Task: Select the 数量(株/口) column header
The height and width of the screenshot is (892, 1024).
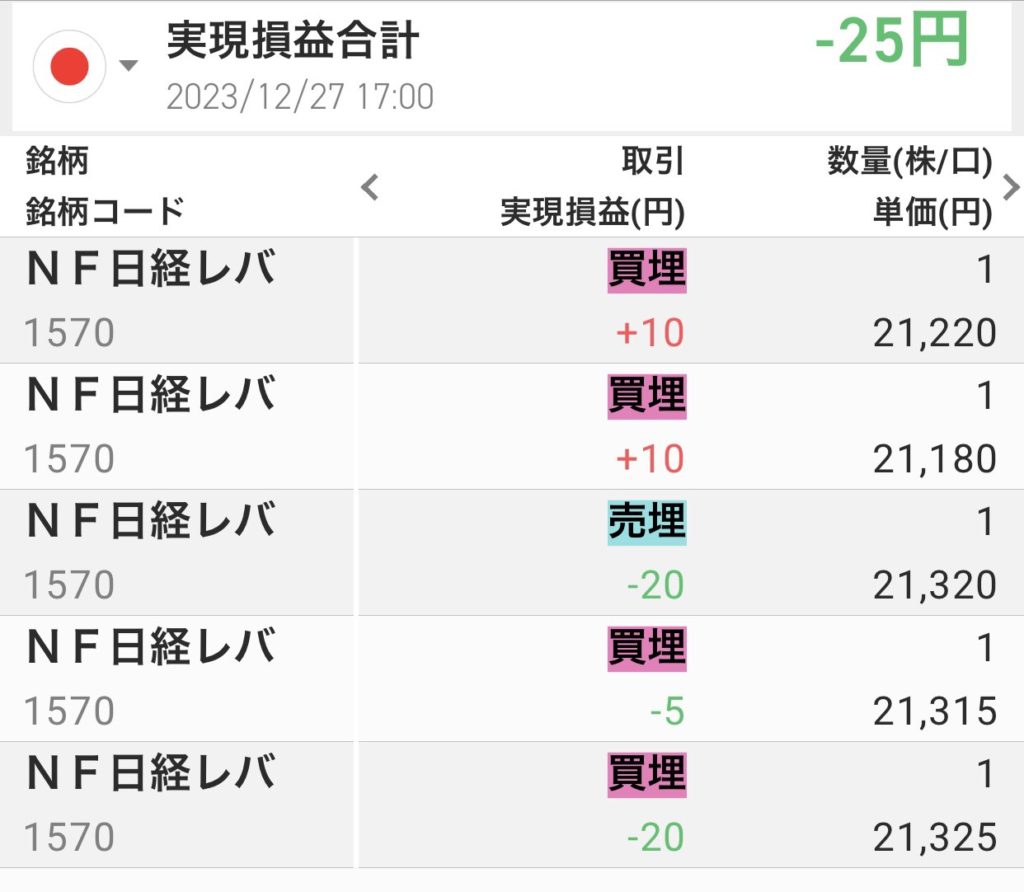Action: (x=909, y=161)
